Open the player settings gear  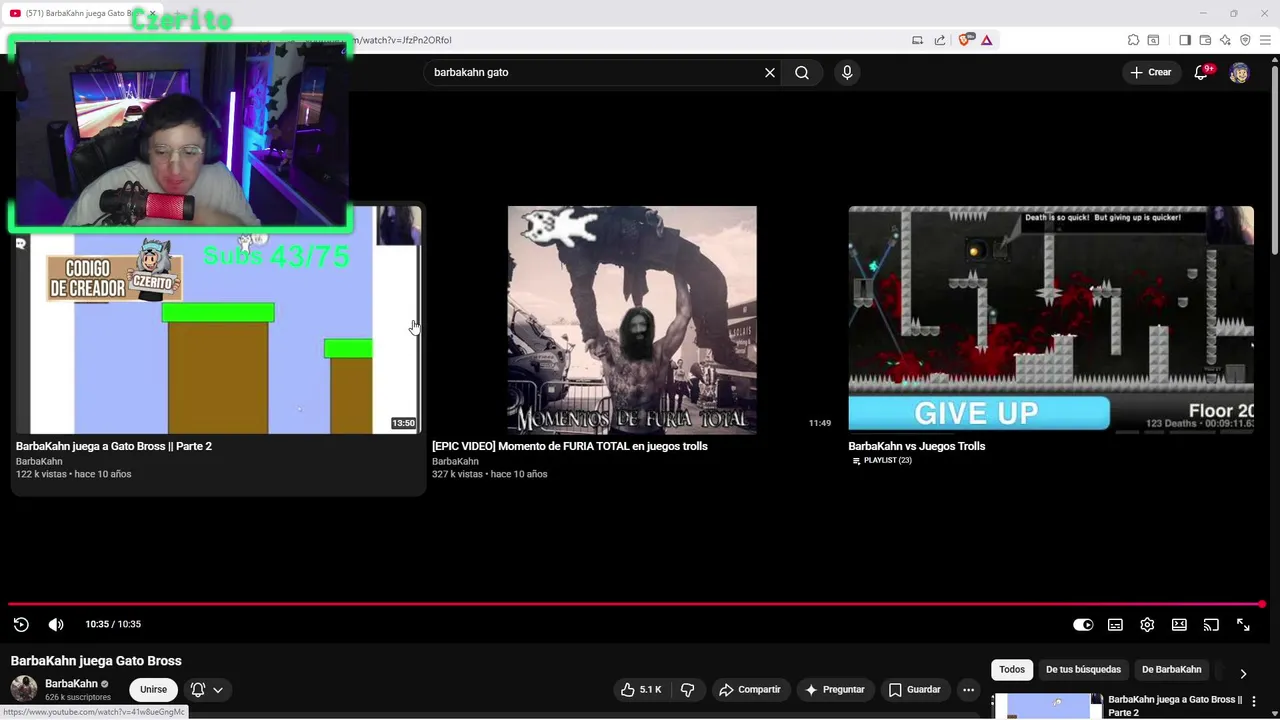point(1147,624)
